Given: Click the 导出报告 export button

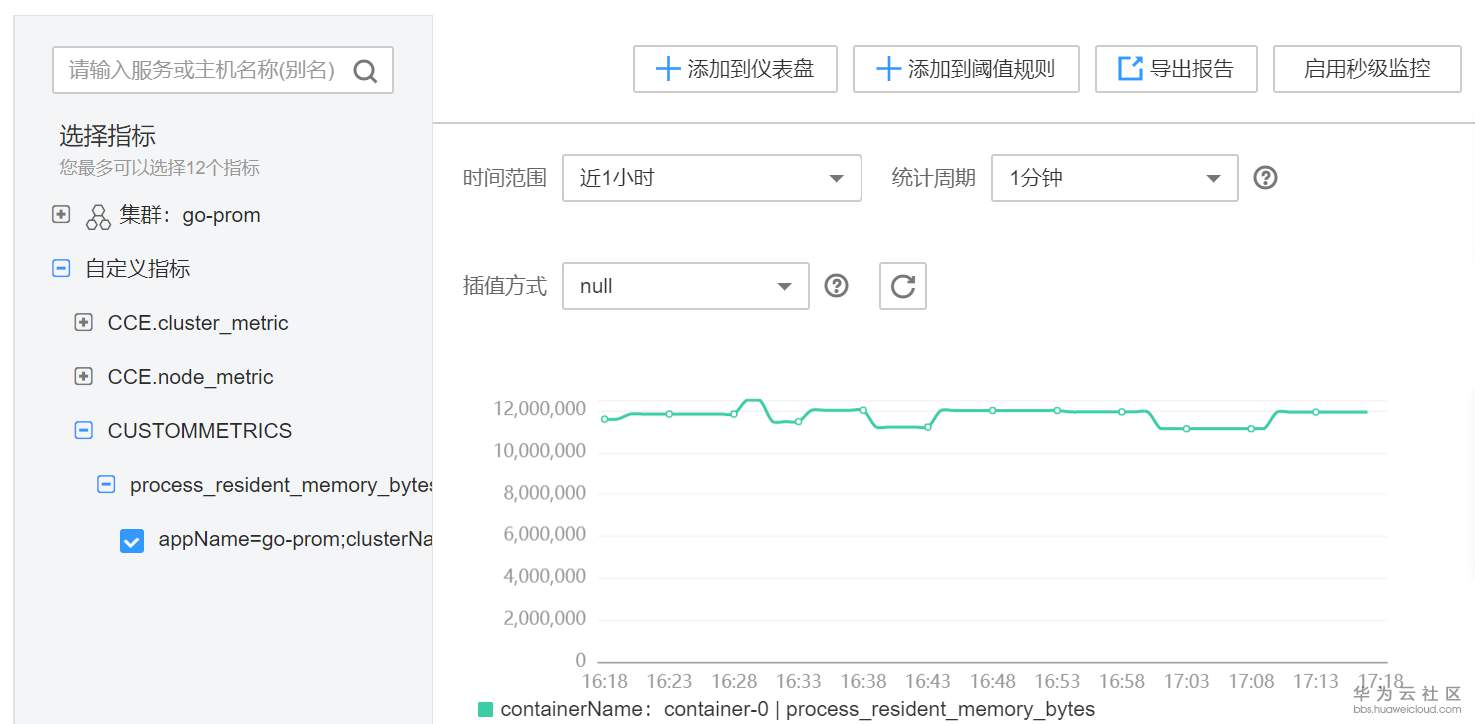Looking at the screenshot, I should 1176,69.
